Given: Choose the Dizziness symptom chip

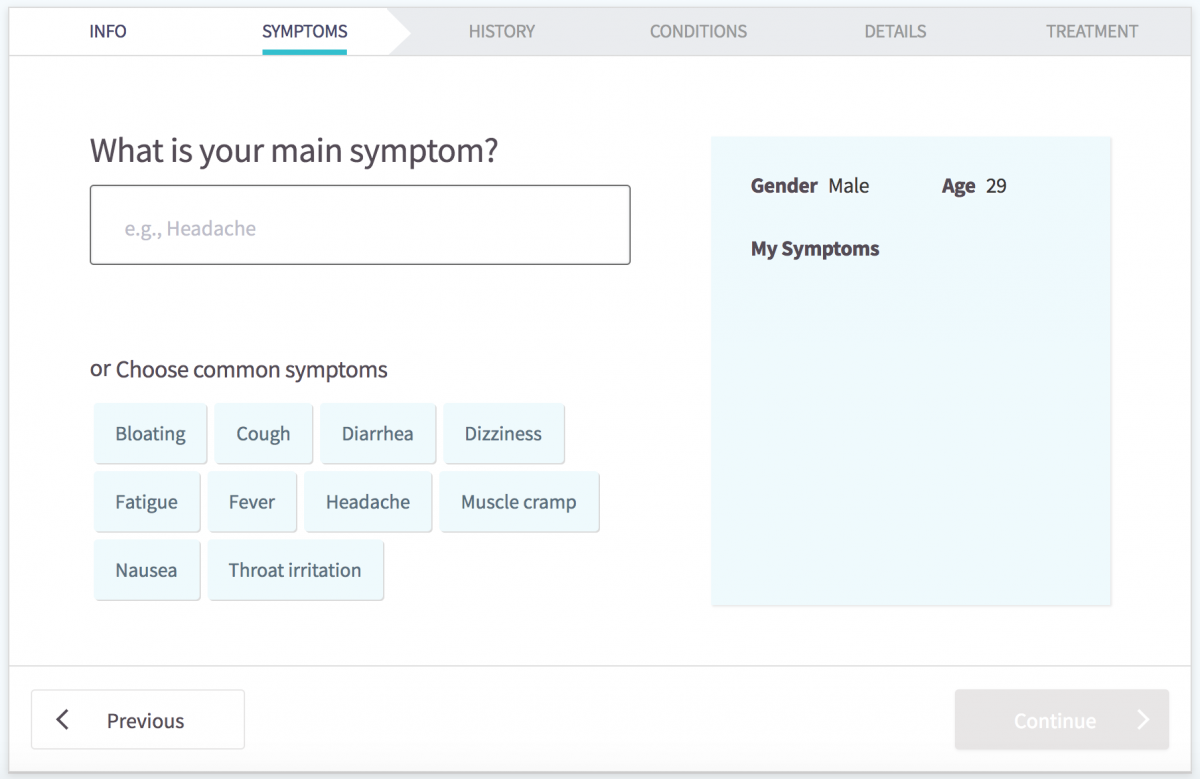Looking at the screenshot, I should [x=504, y=434].
